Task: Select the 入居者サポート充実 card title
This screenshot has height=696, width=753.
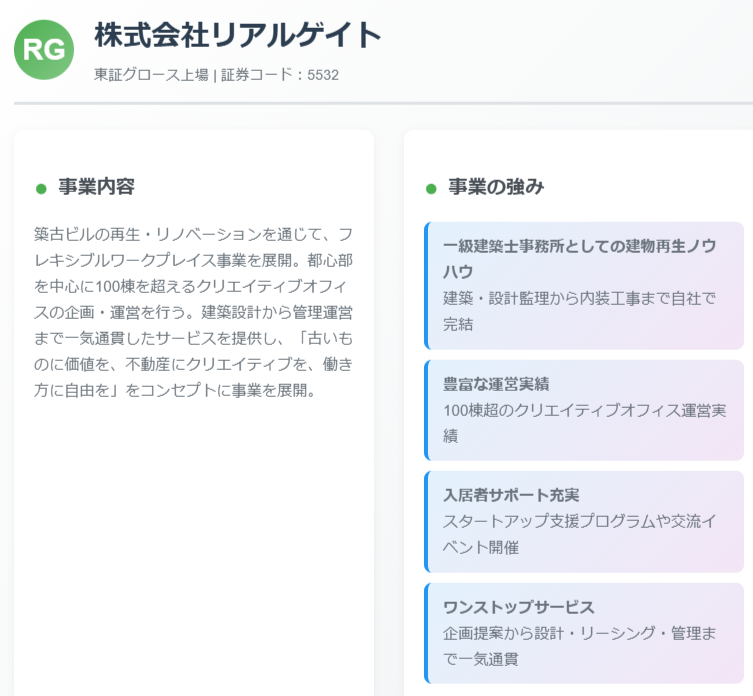Action: click(511, 495)
